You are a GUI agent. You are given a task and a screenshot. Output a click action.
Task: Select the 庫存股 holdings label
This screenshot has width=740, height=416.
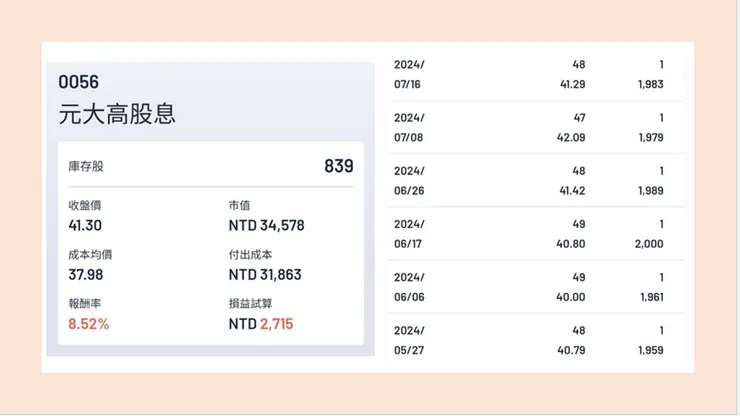point(86,166)
